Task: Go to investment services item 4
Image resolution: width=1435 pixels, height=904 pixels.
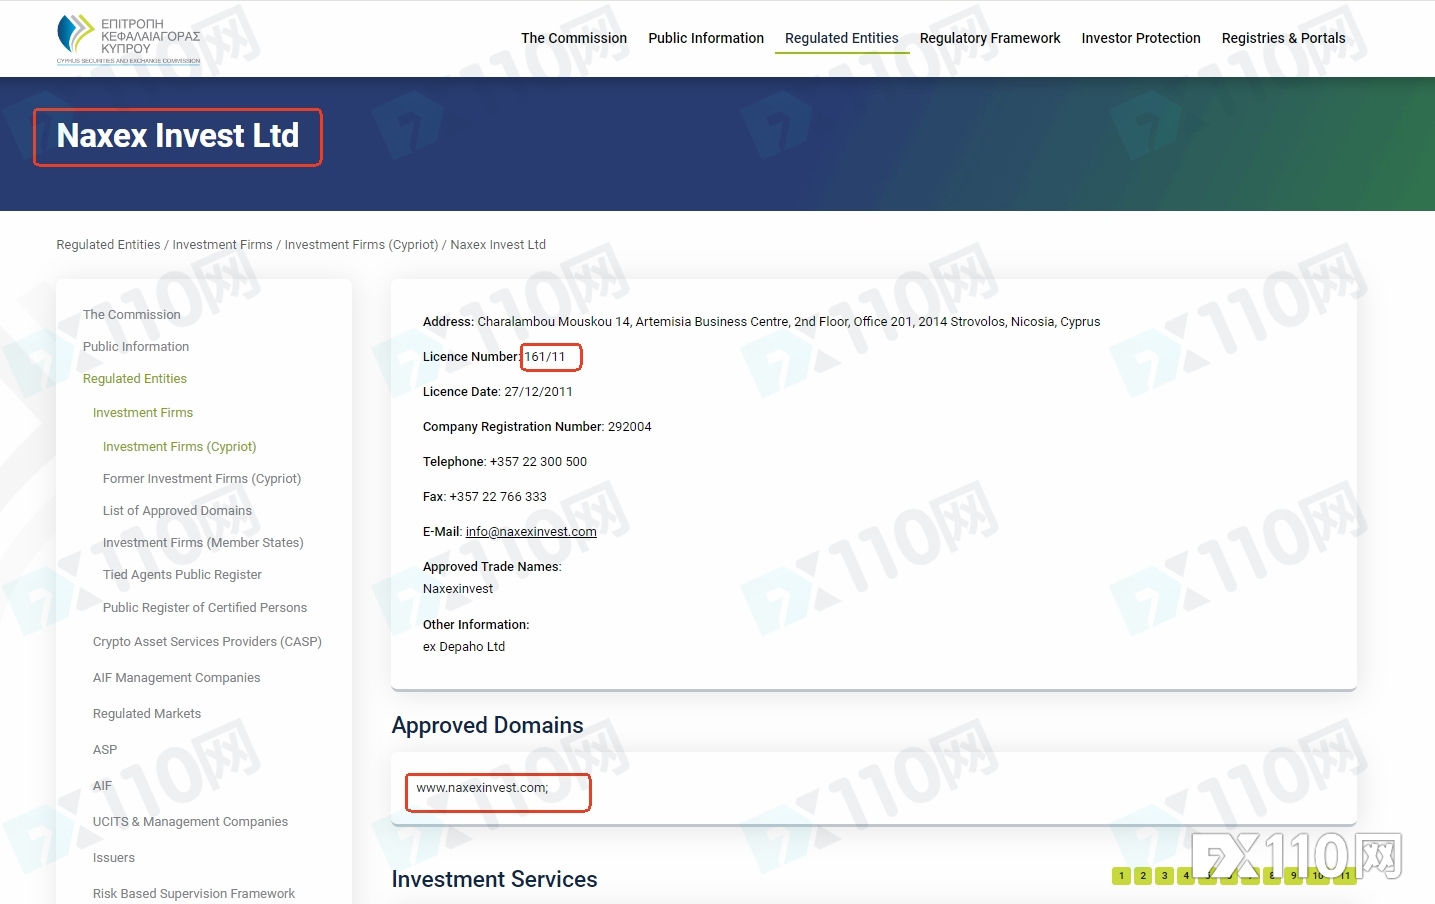Action: coord(1186,876)
